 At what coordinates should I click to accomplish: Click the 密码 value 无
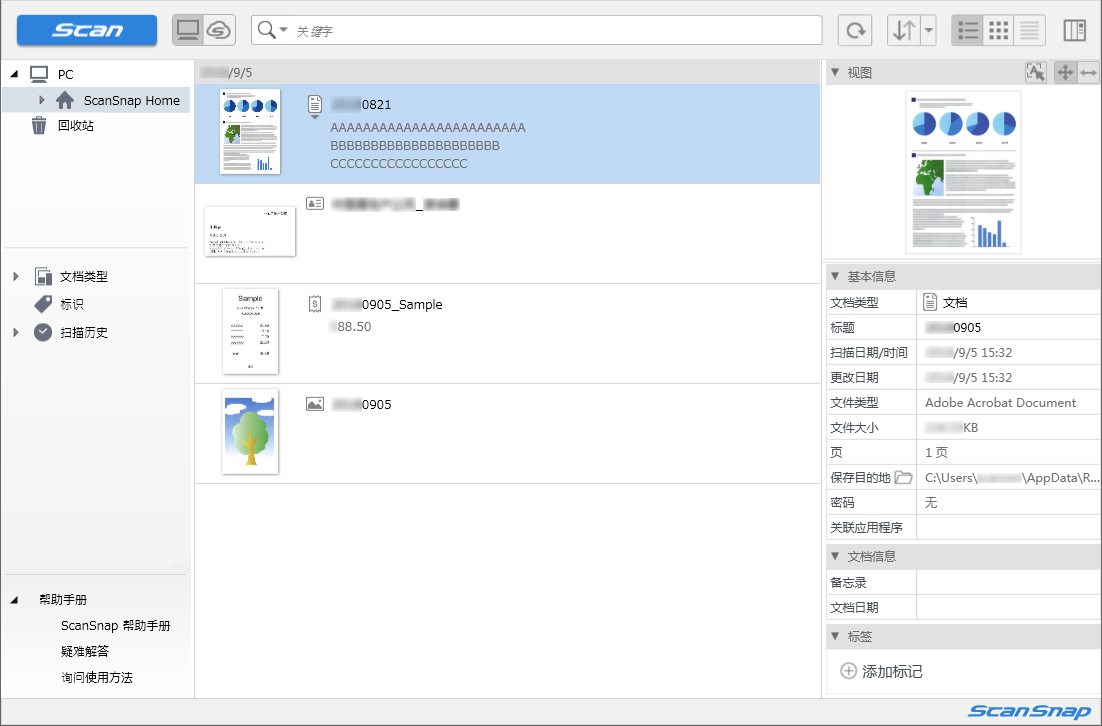point(931,503)
